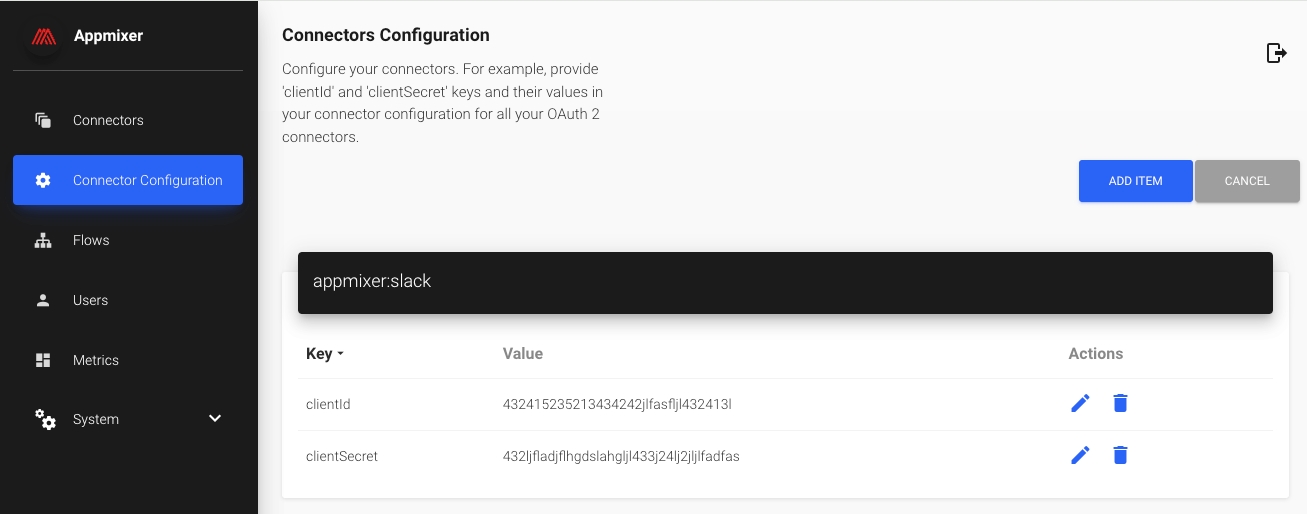Click the Appmixer logo icon

(42, 37)
